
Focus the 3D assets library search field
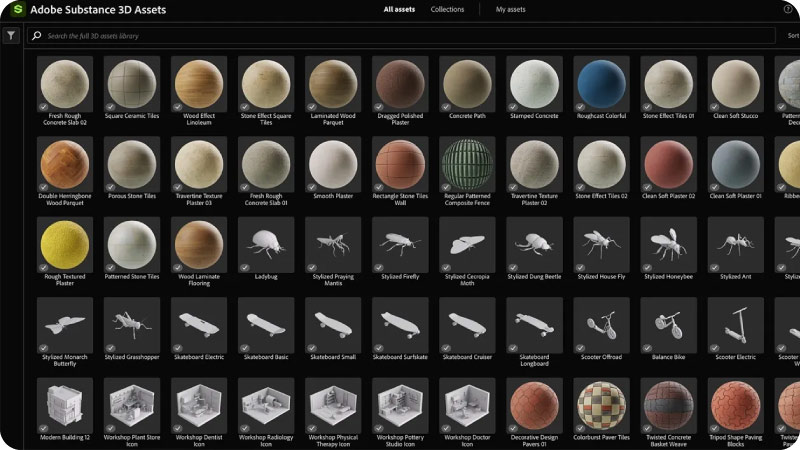click(x=401, y=36)
